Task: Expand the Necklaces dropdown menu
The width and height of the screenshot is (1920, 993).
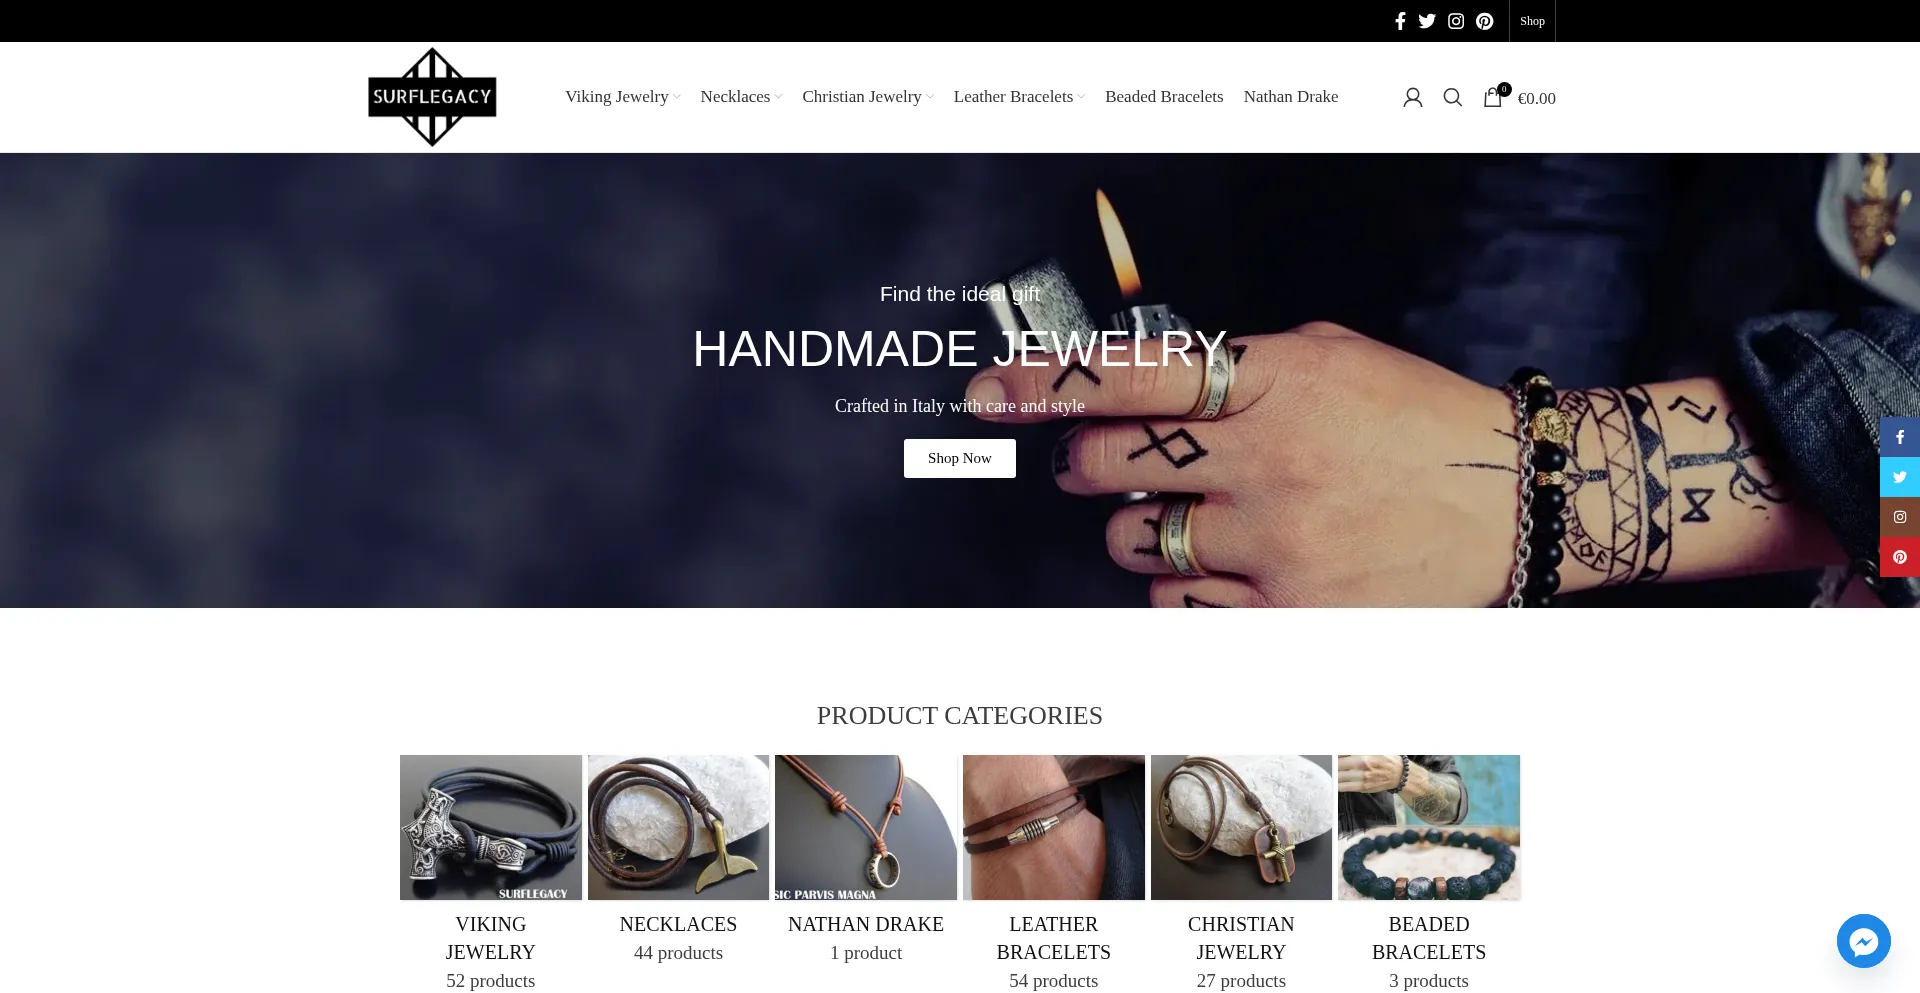Action: pos(741,97)
